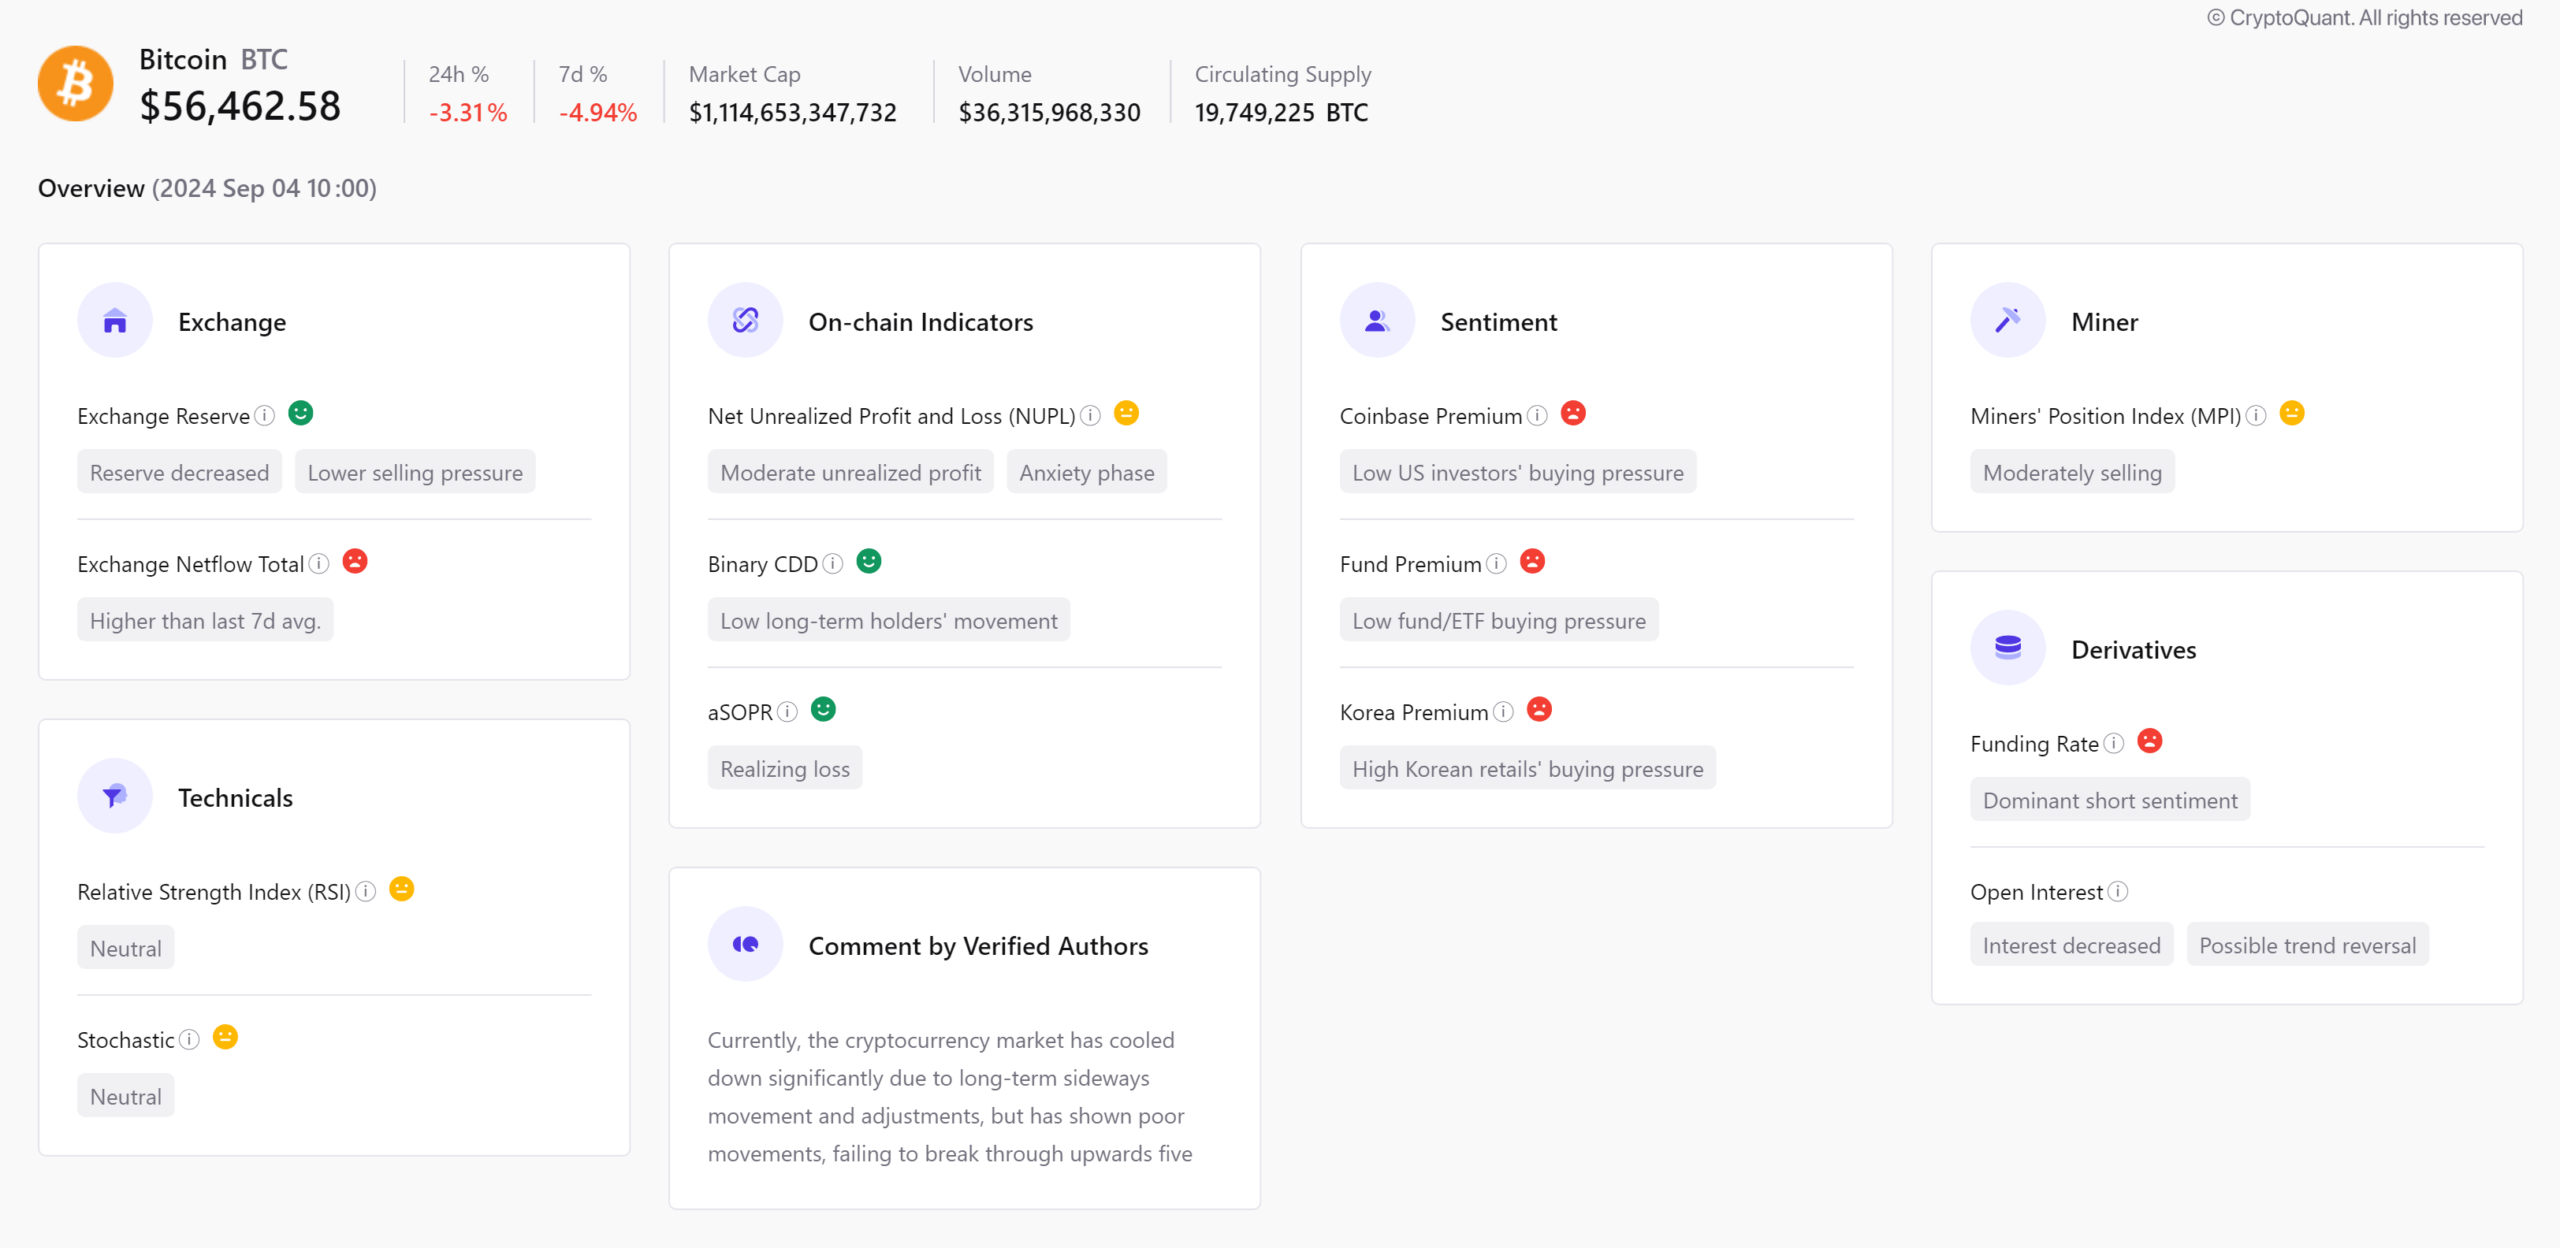2560x1248 pixels.
Task: Open the Exchange Reserve indicator
Action: tap(163, 416)
